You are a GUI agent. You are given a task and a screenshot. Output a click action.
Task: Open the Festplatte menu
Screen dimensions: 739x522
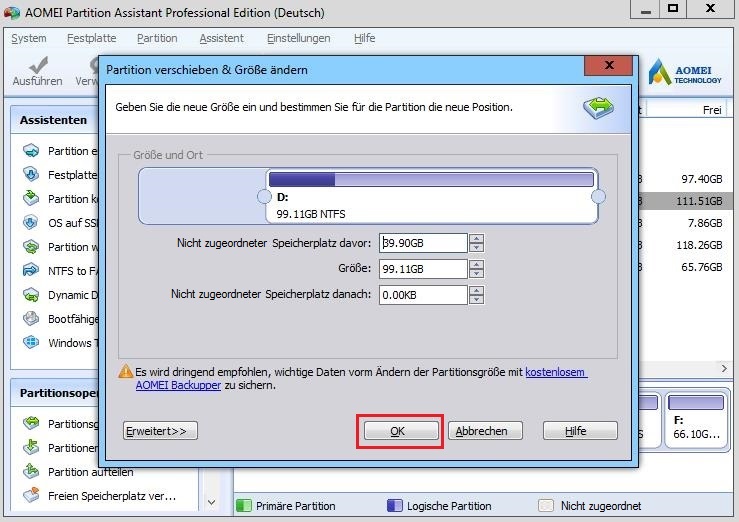[91, 38]
